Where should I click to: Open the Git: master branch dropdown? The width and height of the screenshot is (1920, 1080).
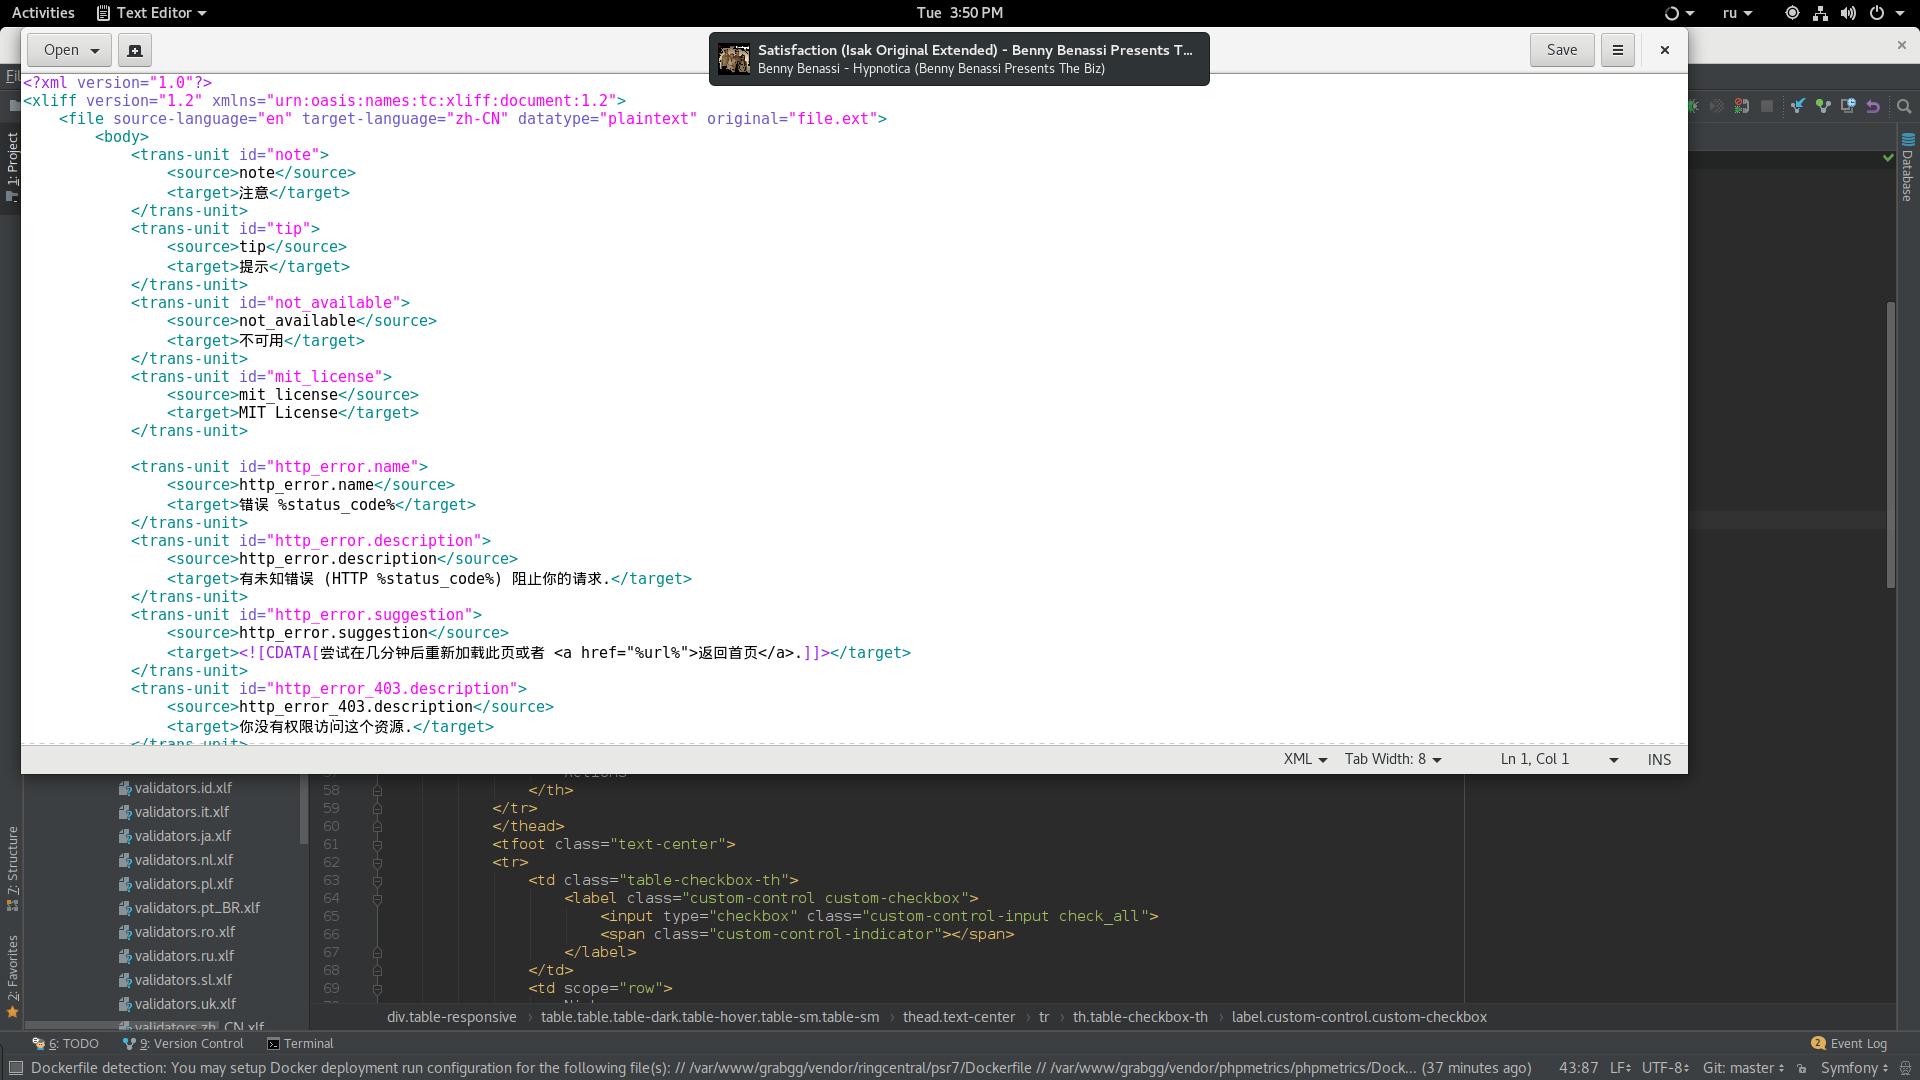coord(1743,1068)
